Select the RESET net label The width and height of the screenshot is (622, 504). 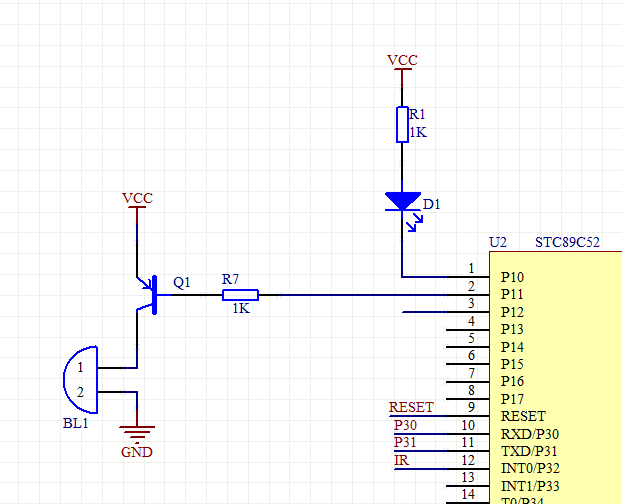tap(411, 407)
